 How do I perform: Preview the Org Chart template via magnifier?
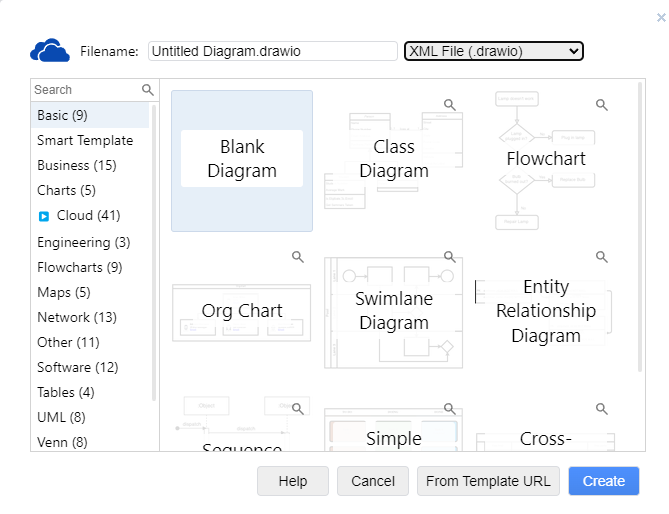(x=298, y=257)
